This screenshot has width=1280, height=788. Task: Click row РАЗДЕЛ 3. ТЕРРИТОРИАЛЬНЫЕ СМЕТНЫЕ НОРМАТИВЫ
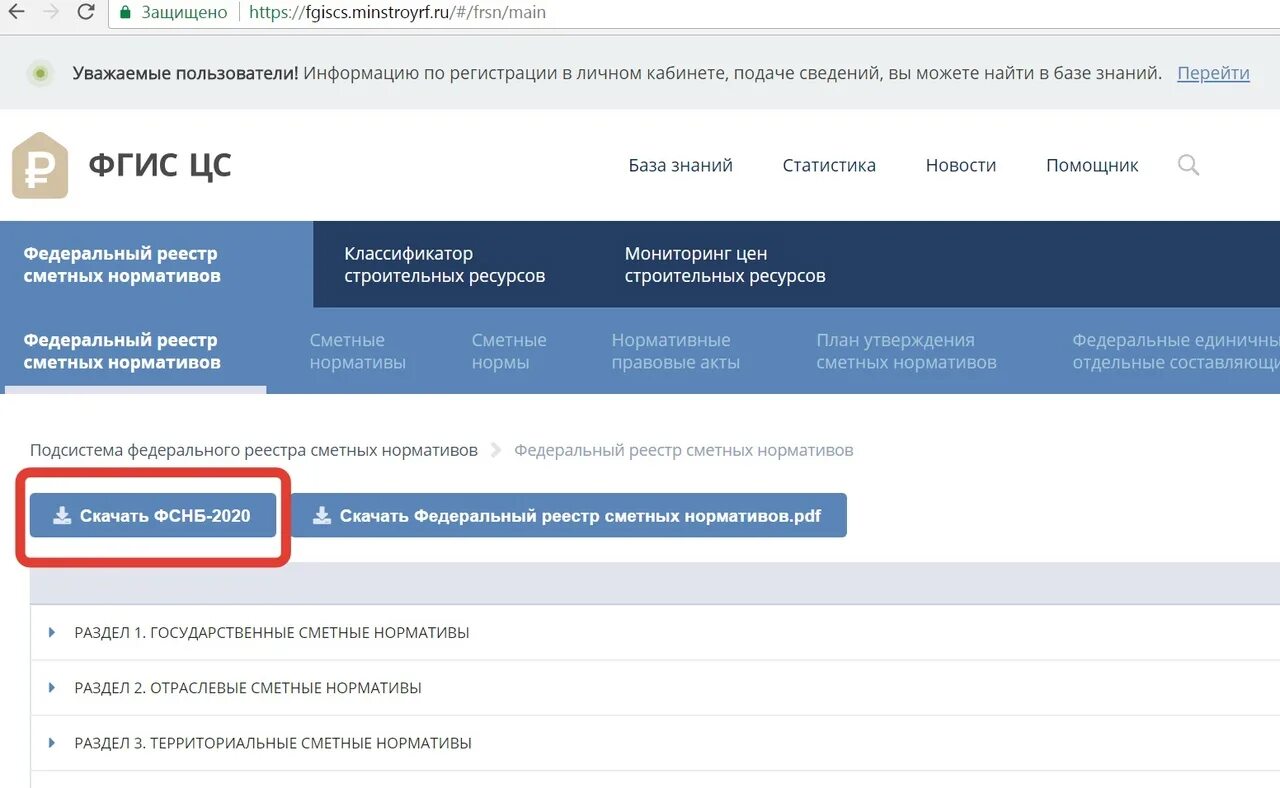(655, 743)
